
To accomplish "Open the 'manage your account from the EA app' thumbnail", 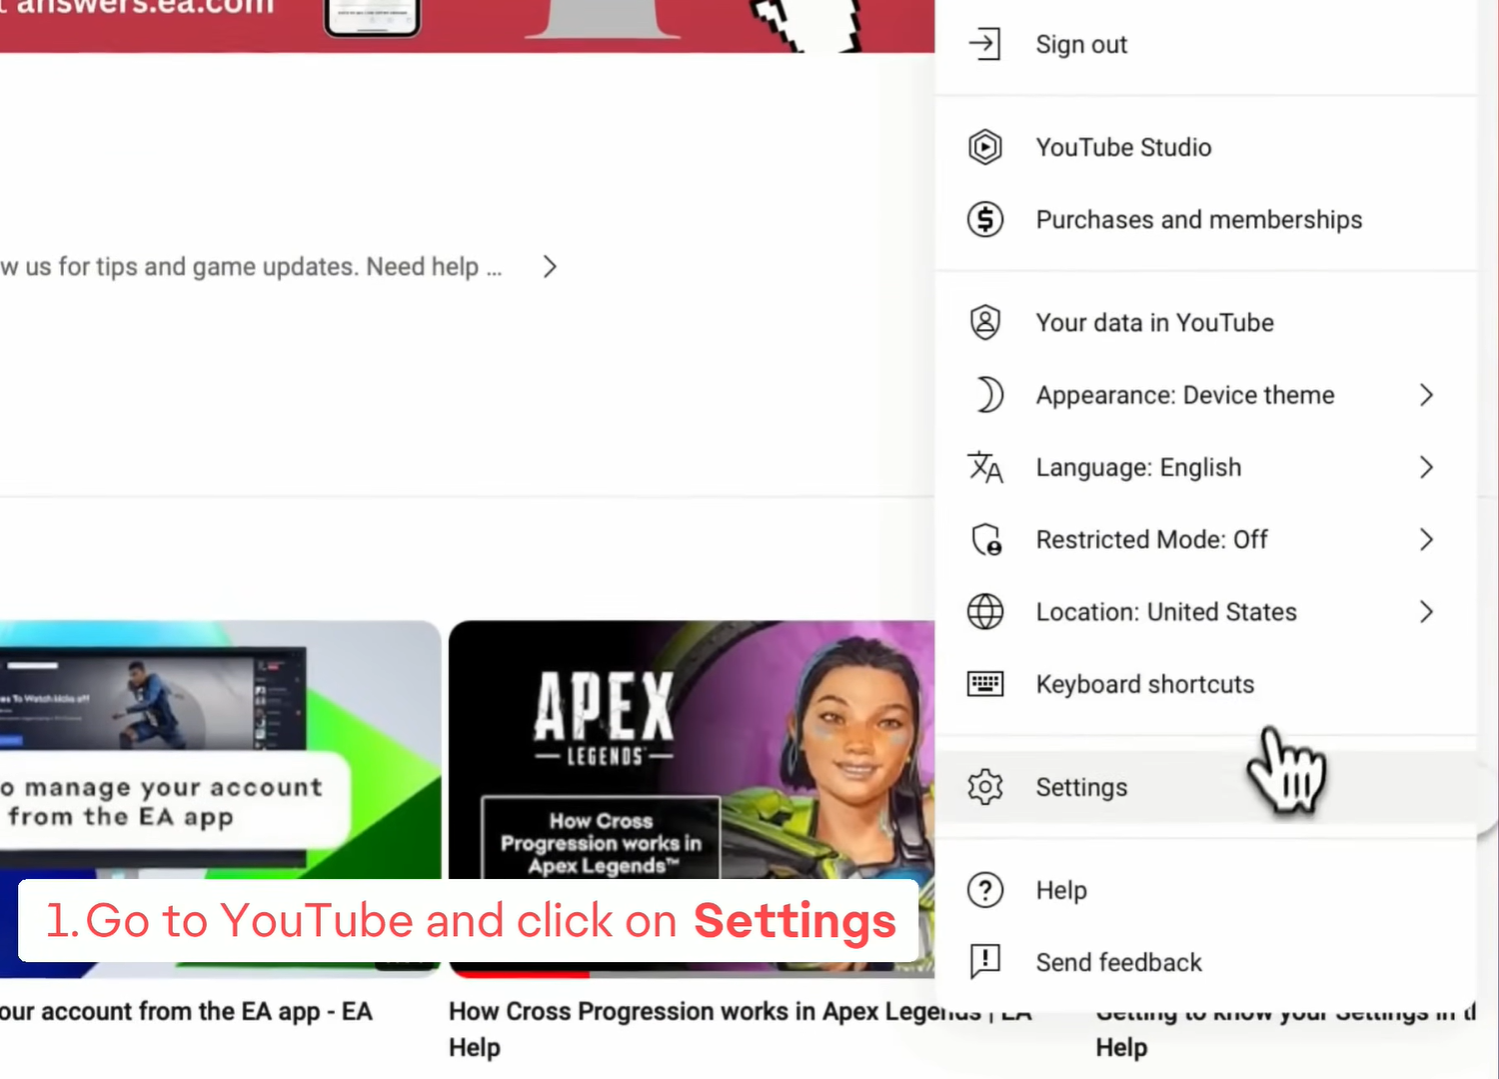I will point(220,798).
